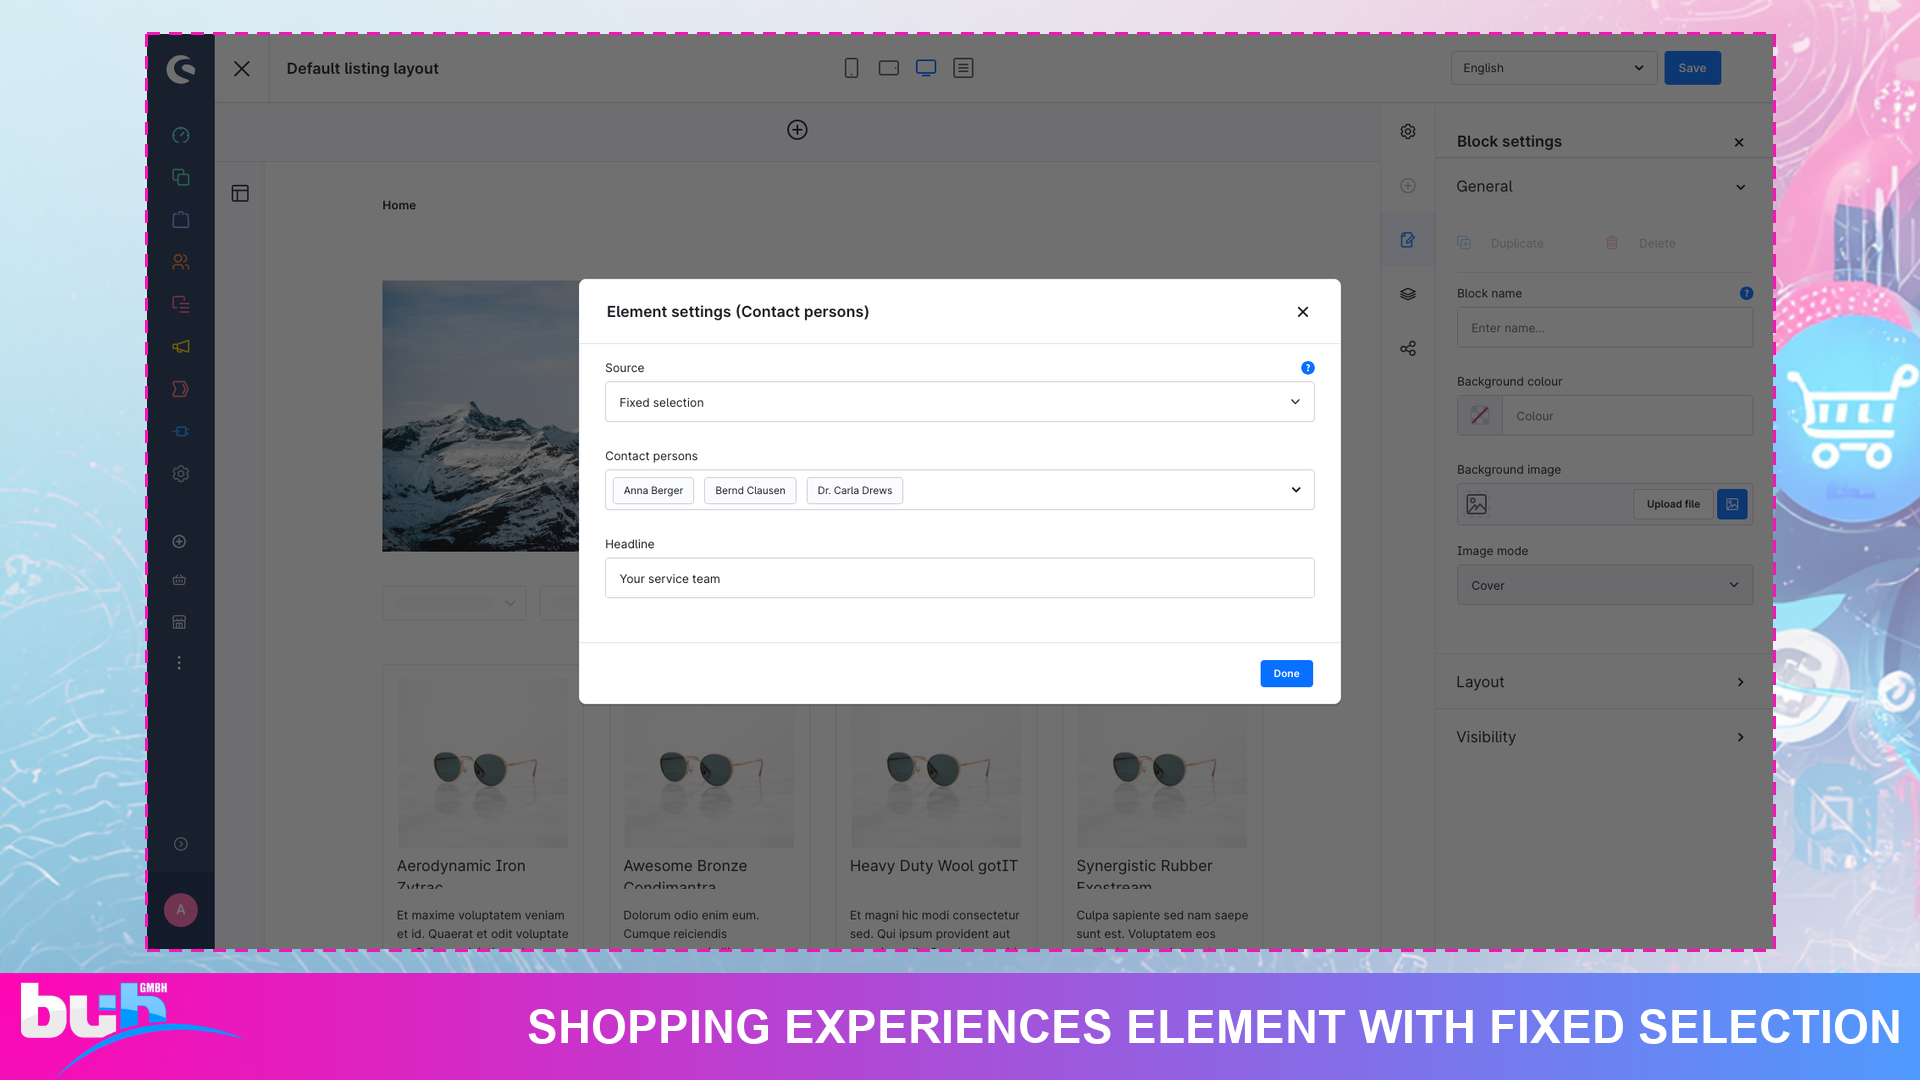Open the Settings gear icon in left sidebar
1920x1080 pixels.
click(x=181, y=474)
